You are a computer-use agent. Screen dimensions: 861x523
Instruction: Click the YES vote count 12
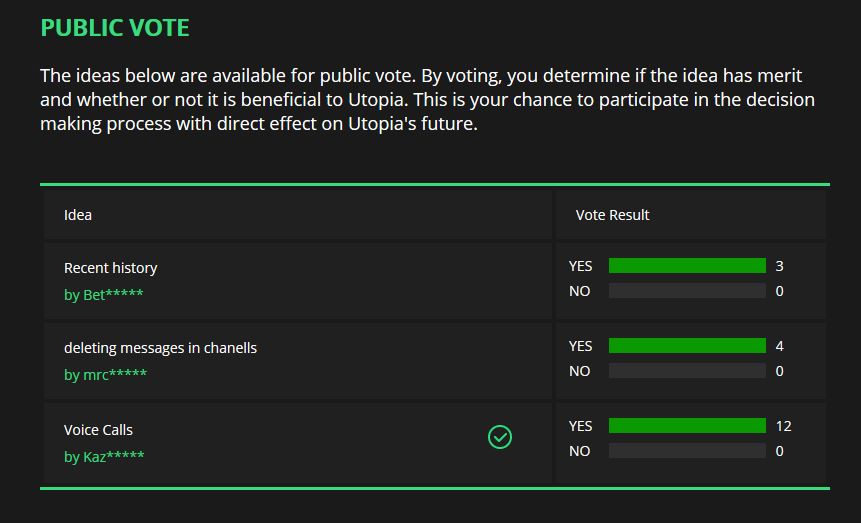784,426
